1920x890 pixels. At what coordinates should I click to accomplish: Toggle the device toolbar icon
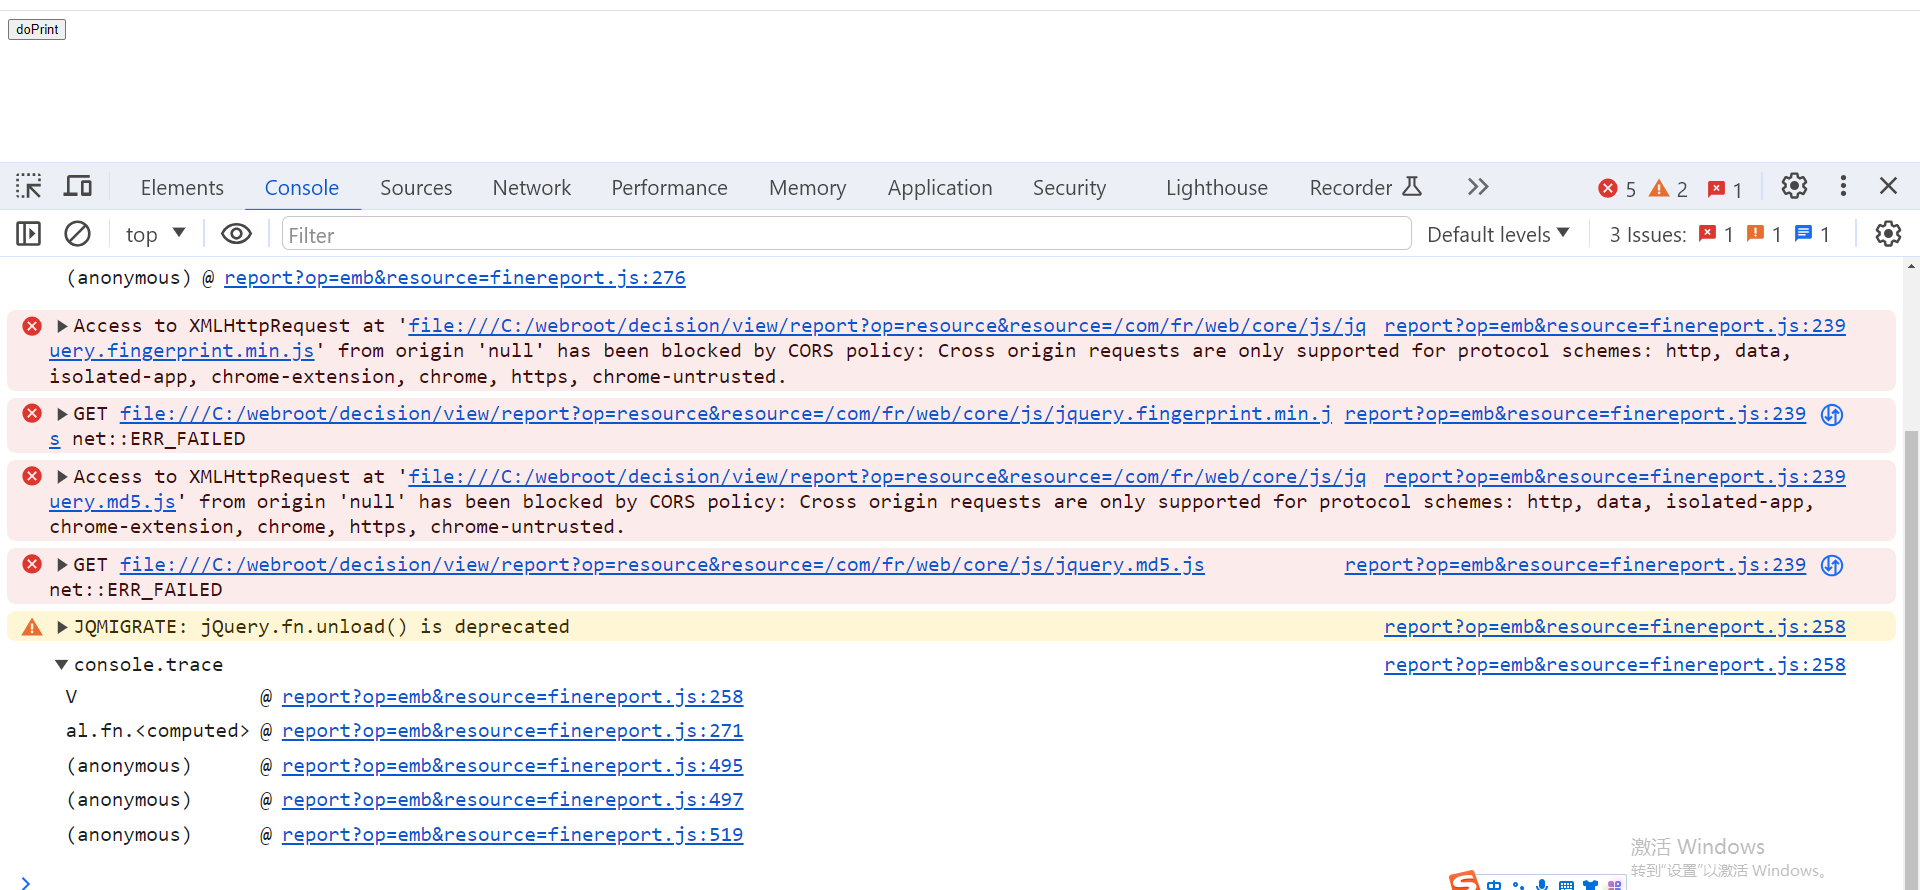click(78, 186)
